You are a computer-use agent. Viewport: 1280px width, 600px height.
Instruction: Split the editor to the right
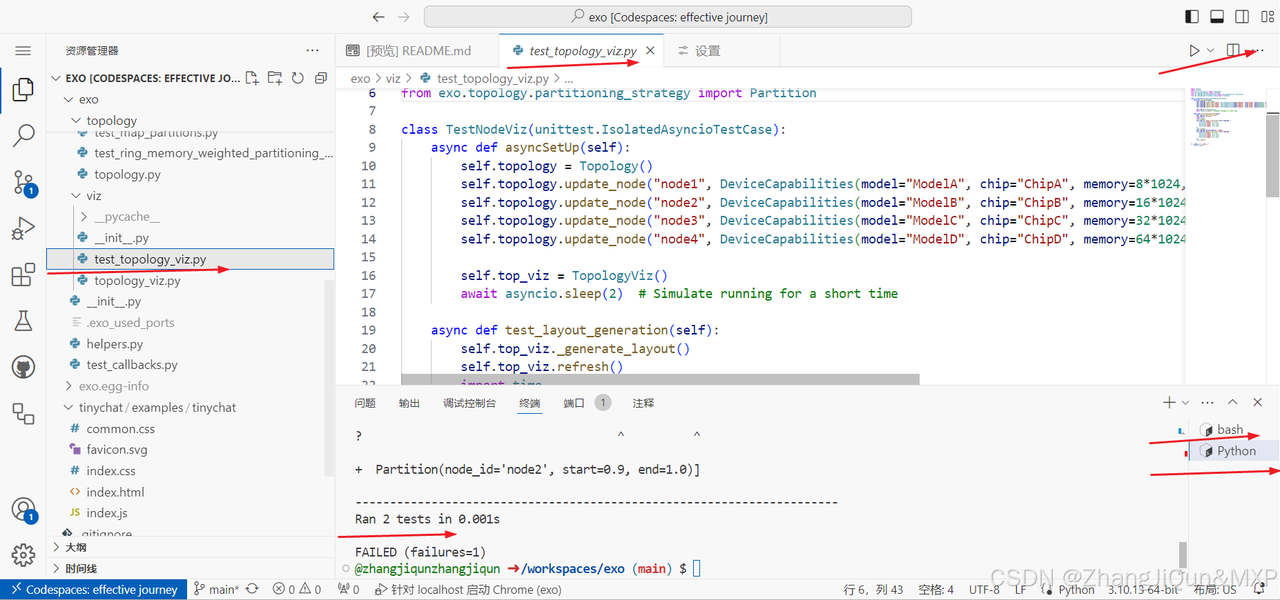pos(1234,50)
